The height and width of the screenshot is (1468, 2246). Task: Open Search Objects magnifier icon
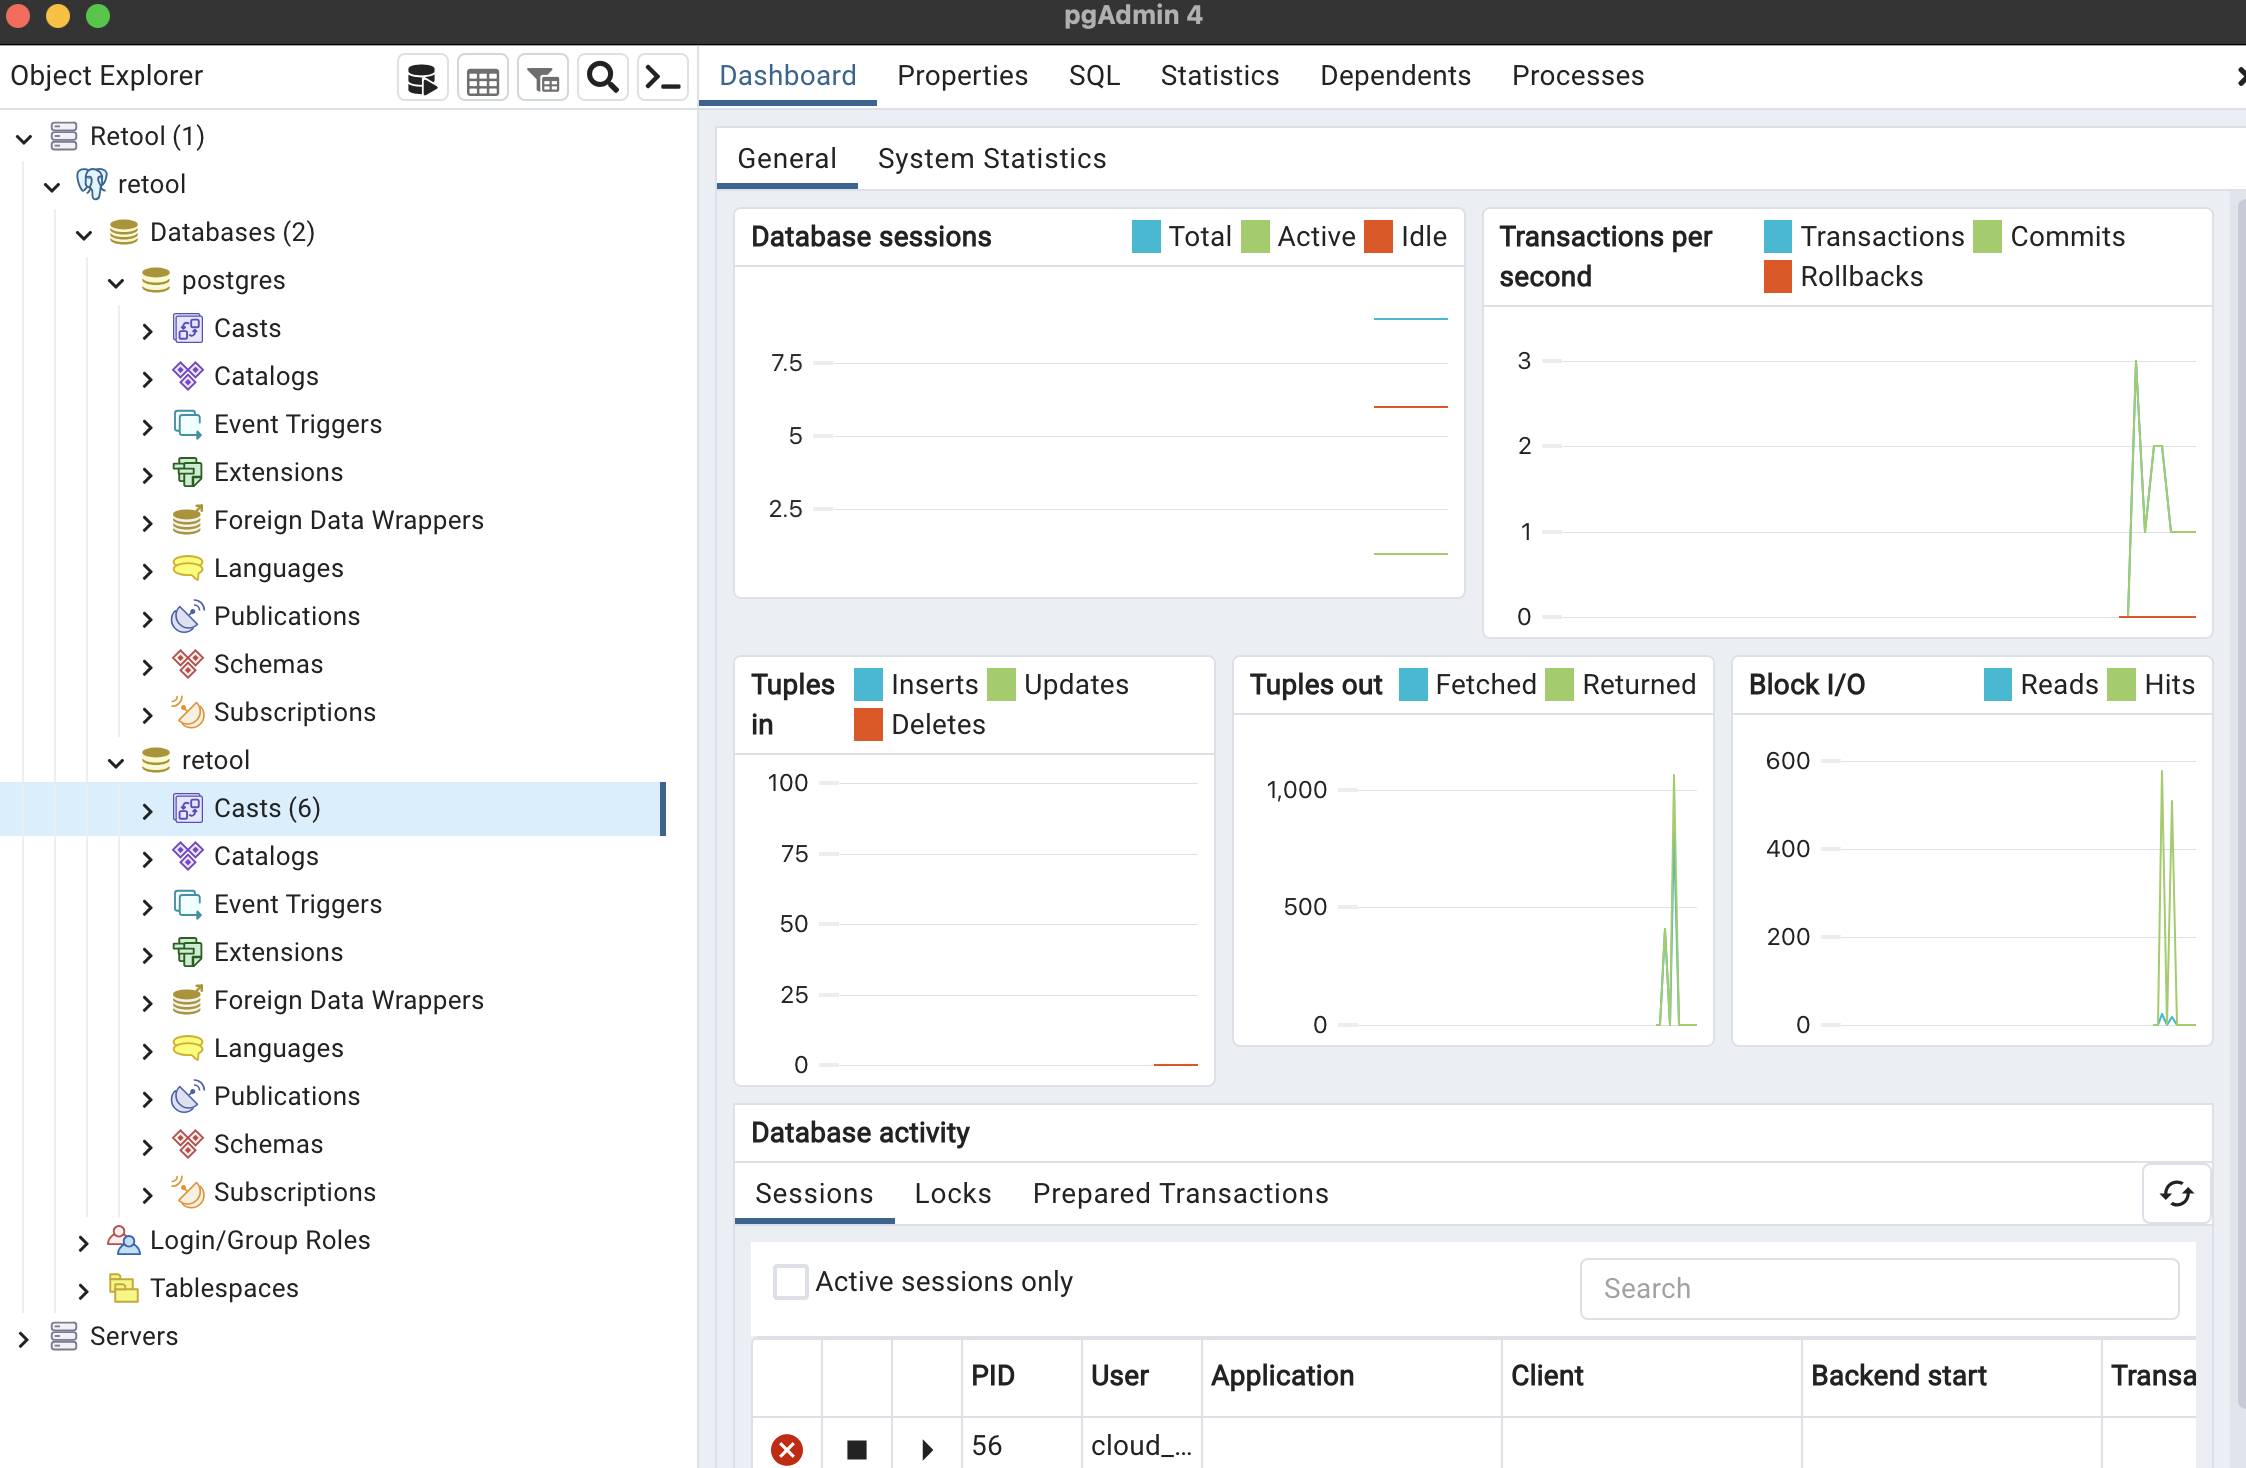pos(603,78)
